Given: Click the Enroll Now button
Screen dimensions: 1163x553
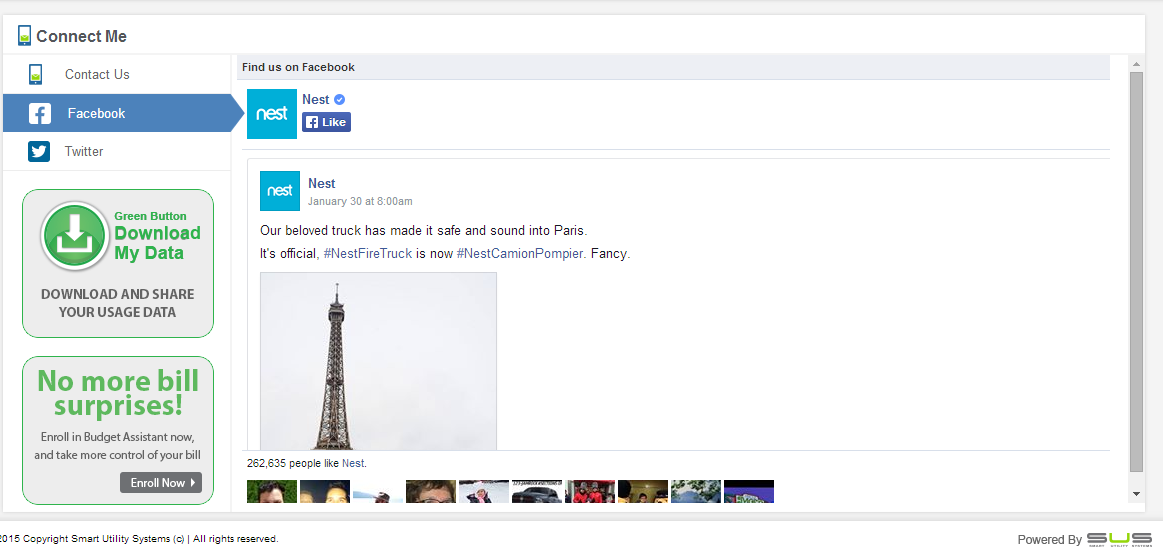Looking at the screenshot, I should [161, 483].
